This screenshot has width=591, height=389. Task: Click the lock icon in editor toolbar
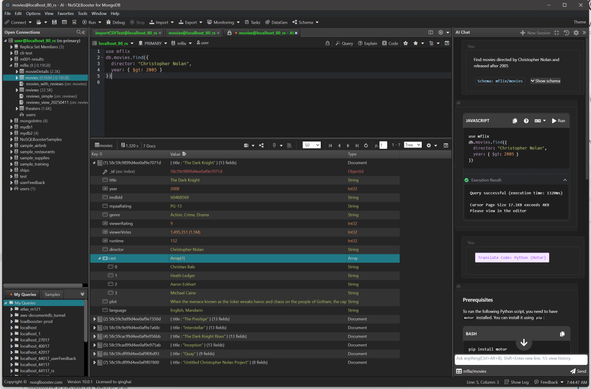point(328,43)
